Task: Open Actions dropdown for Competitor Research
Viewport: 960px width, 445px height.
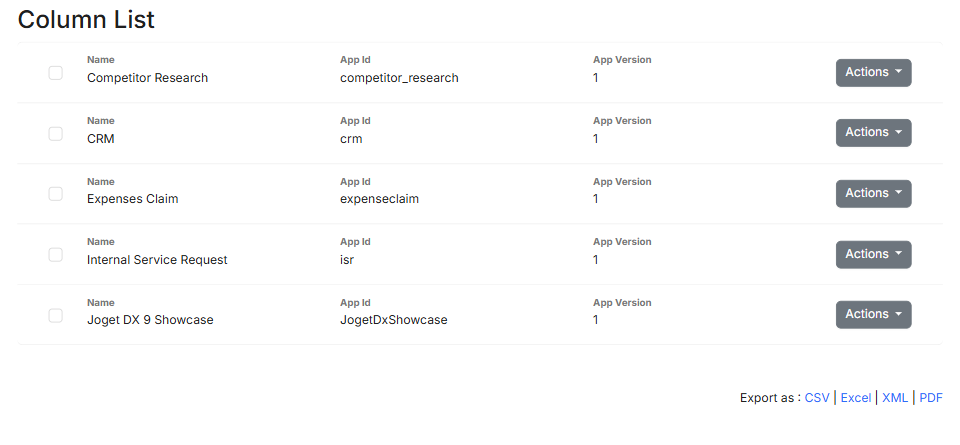Action: point(873,73)
